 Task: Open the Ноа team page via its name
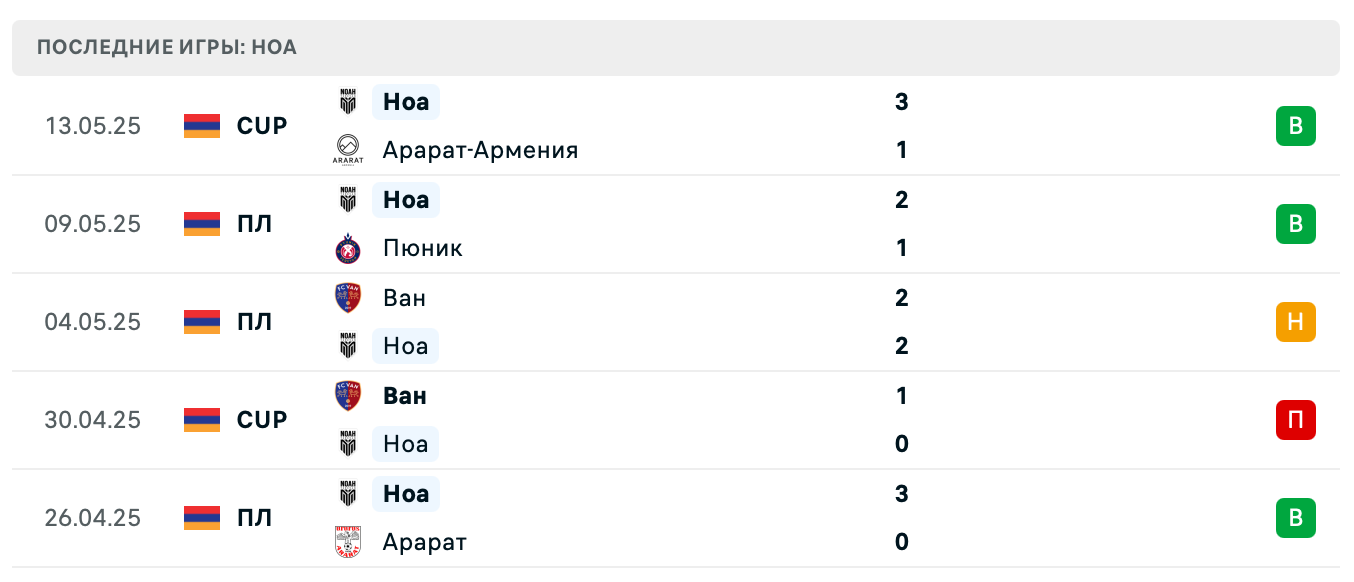click(405, 101)
